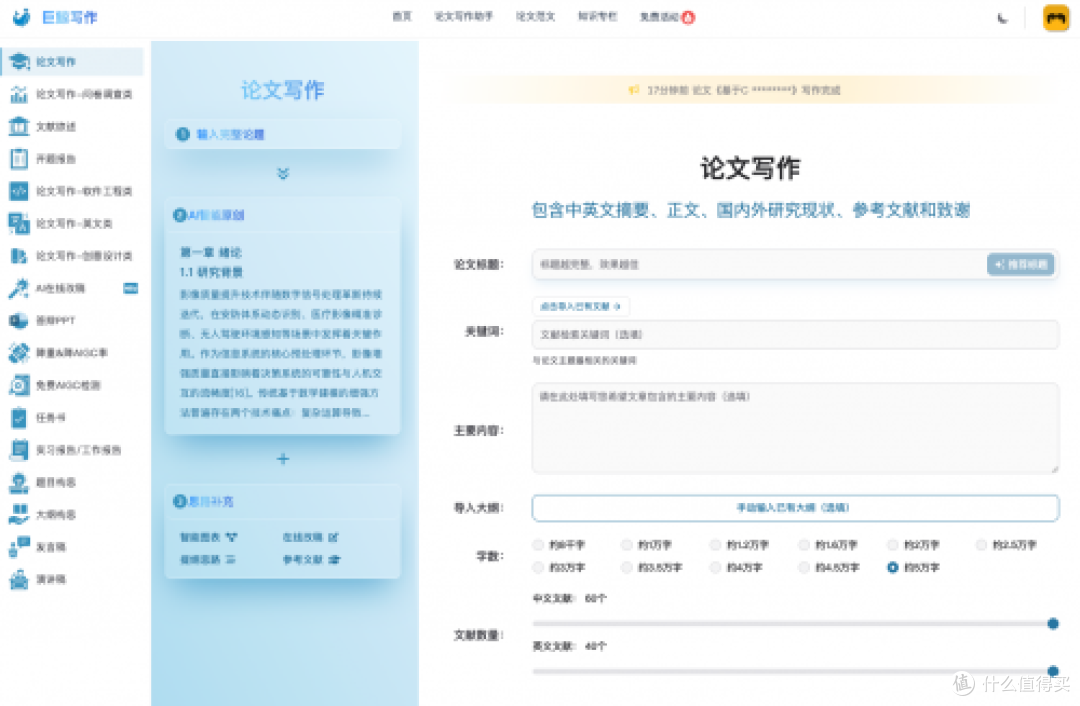Adjust the 英文文献 count slider handle
The width and height of the screenshot is (1080, 706).
click(1052, 670)
